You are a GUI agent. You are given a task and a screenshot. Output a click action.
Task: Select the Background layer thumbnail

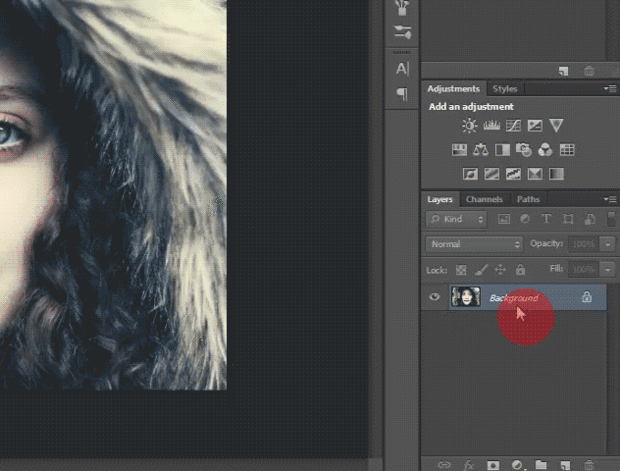pos(466,297)
